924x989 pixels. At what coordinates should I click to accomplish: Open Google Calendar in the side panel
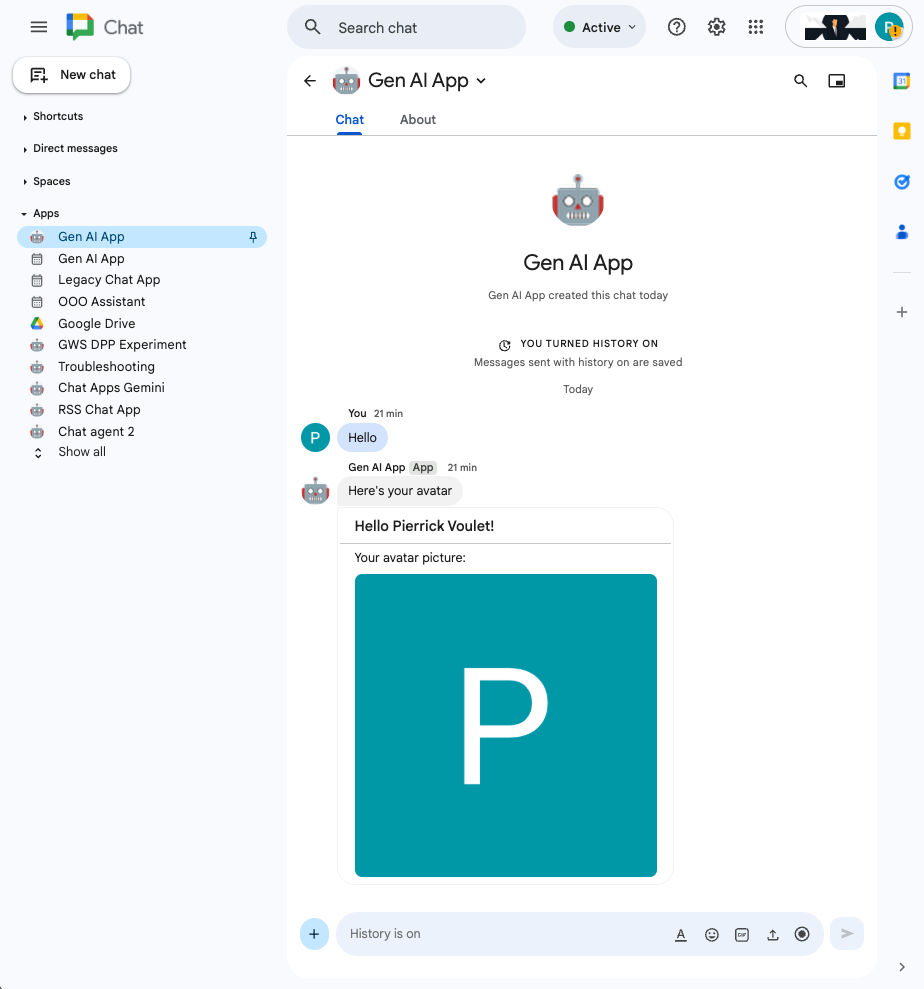point(901,82)
